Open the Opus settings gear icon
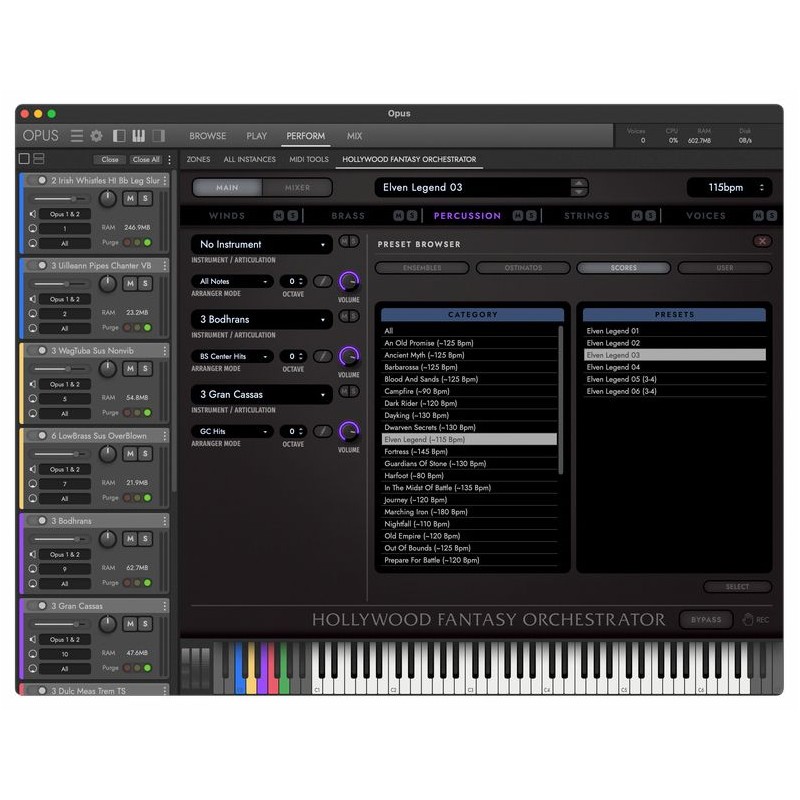Image resolution: width=800 pixels, height=800 pixels. [96, 135]
